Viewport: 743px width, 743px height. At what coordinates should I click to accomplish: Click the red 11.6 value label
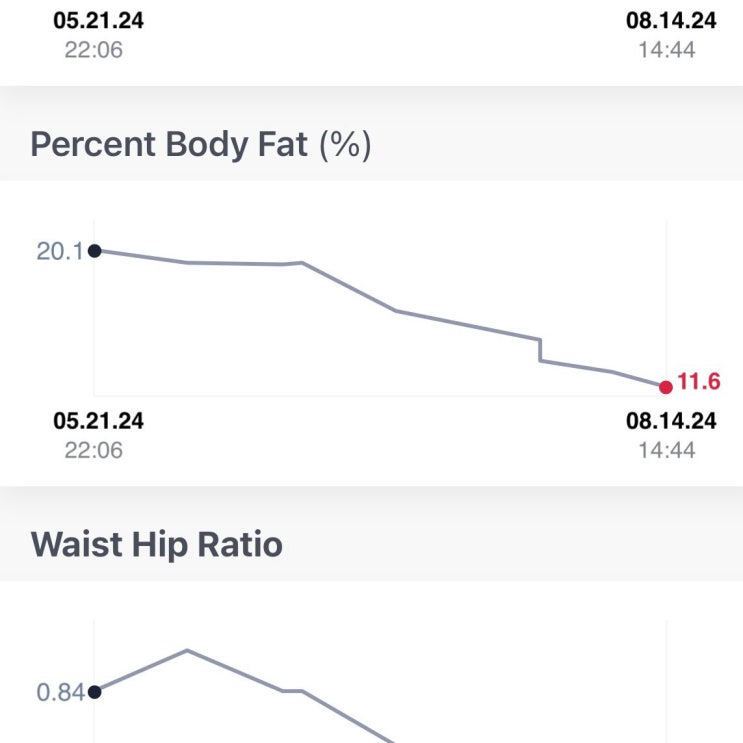coord(699,382)
